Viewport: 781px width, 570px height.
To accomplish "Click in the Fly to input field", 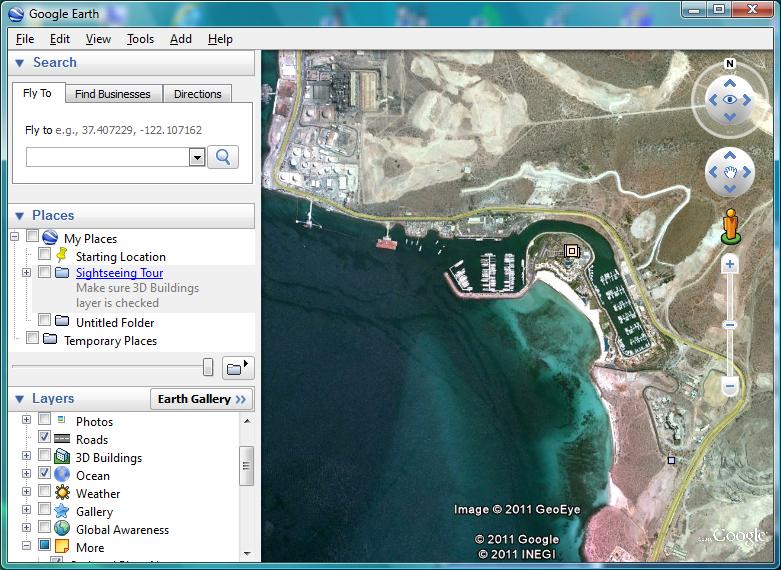I will tap(108, 157).
